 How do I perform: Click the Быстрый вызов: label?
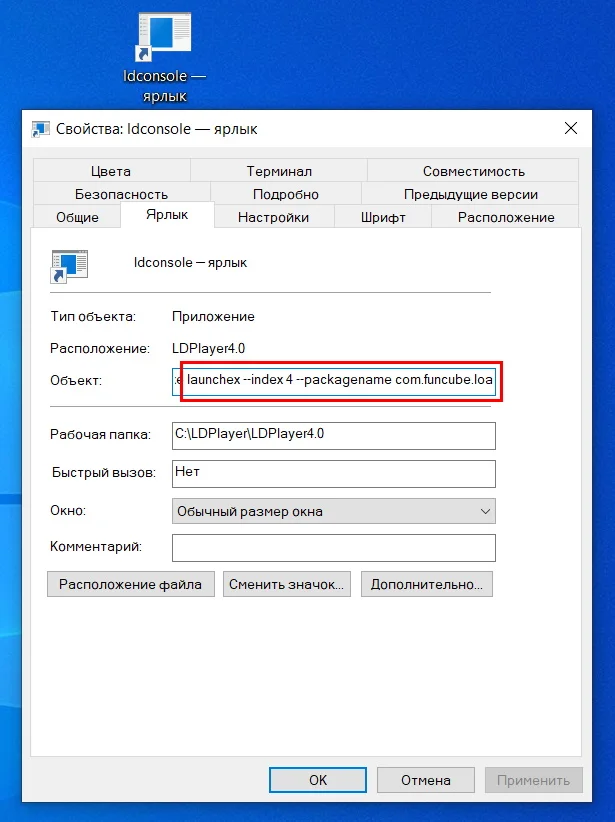coord(104,472)
